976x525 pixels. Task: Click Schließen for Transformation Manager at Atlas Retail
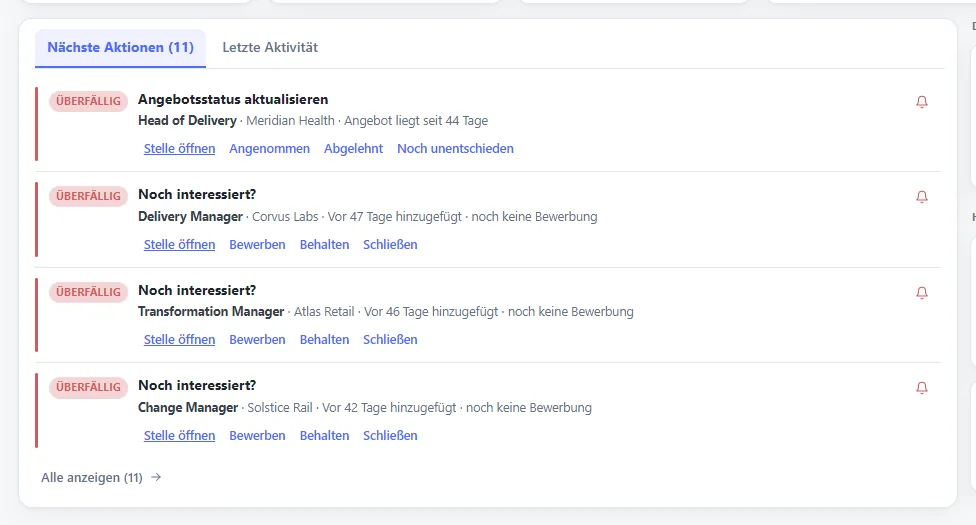point(390,340)
